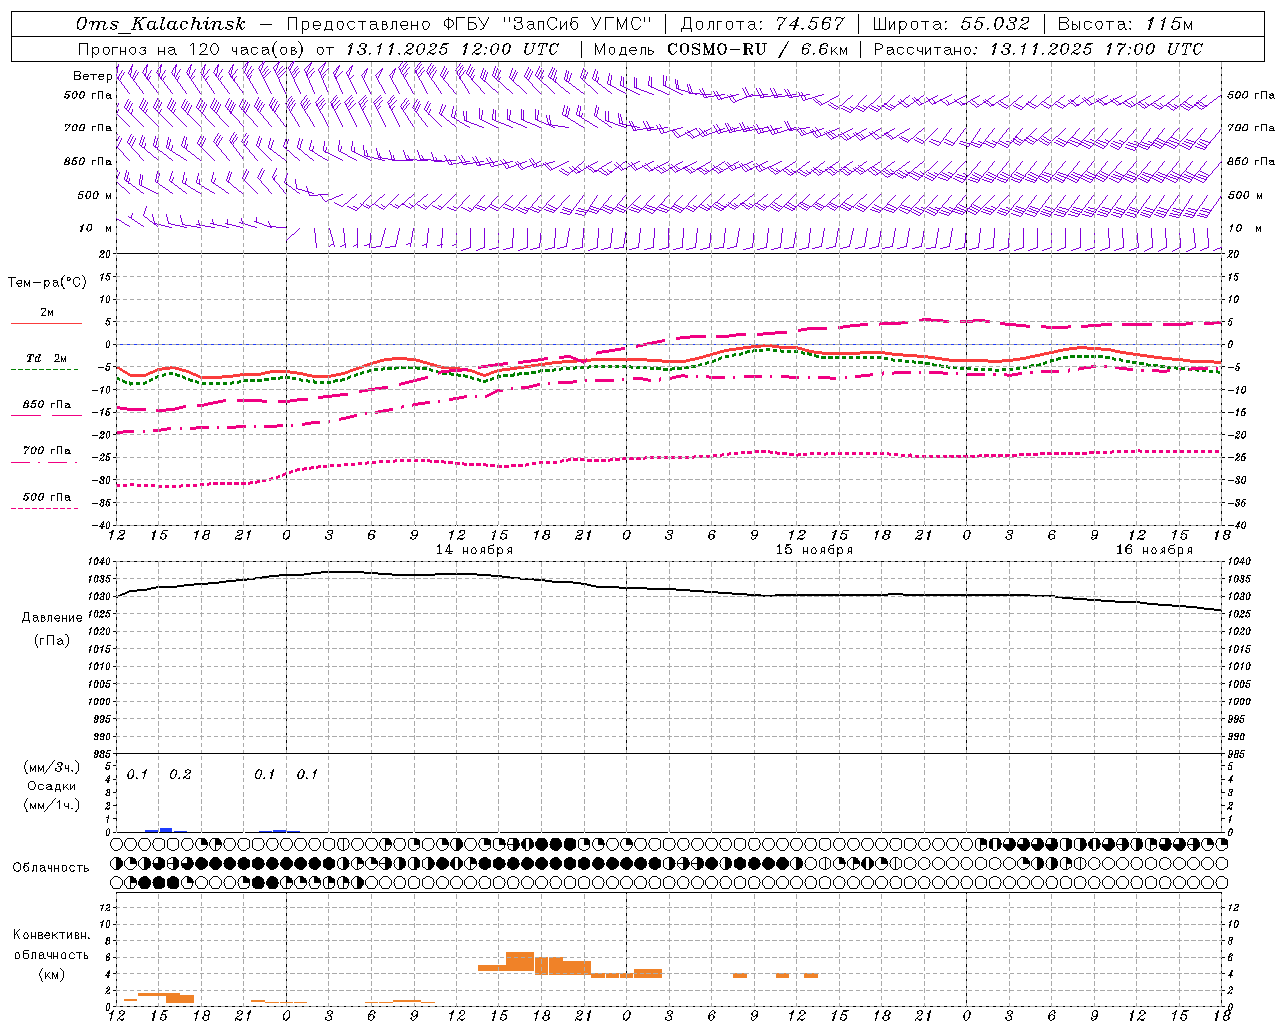The height and width of the screenshot is (1024, 1280).
Task: Click the computed time Рассчитано: 13.11.2025 17:00 UTC
Action: tap(1038, 49)
